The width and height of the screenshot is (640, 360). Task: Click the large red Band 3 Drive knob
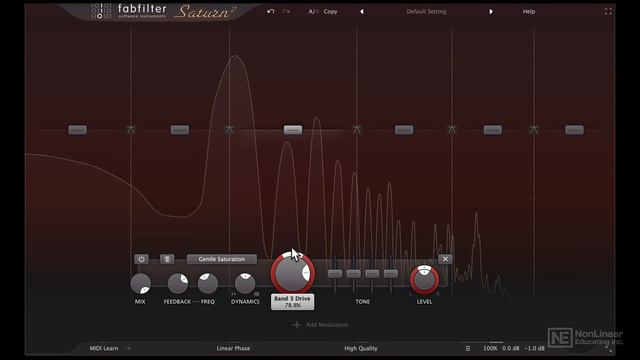click(x=293, y=273)
